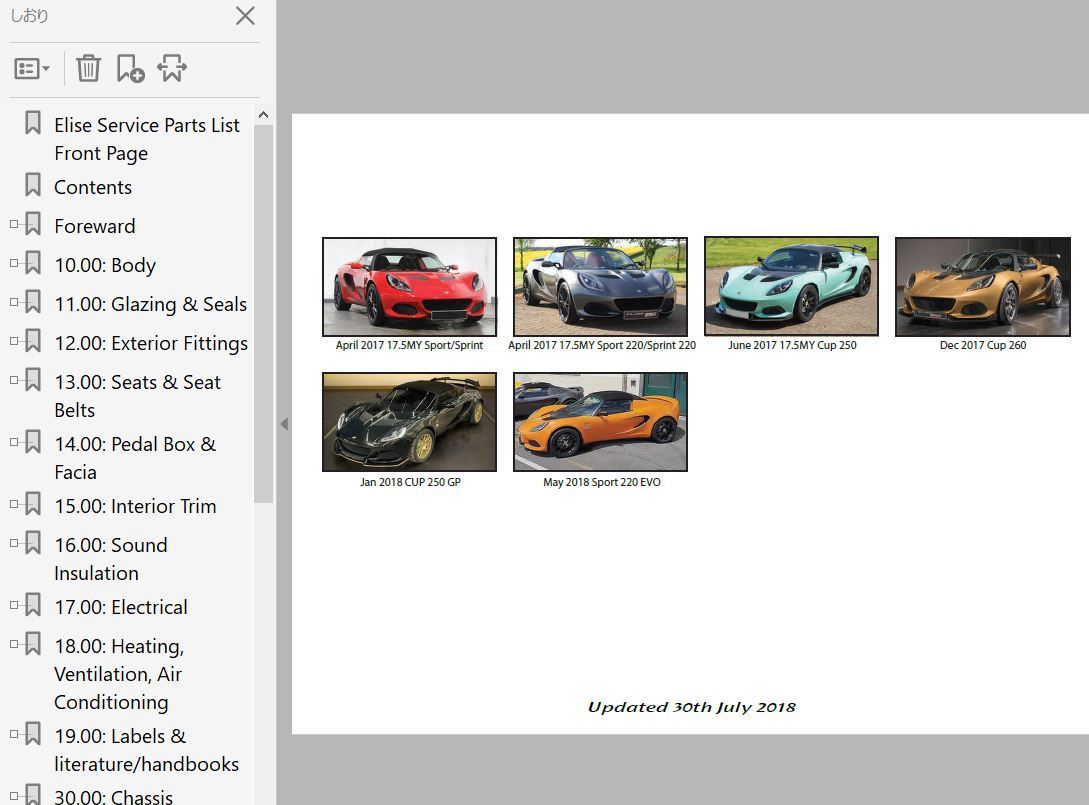Image resolution: width=1089 pixels, height=805 pixels.
Task: Click bookmark icon beside Contents
Action: 33,185
